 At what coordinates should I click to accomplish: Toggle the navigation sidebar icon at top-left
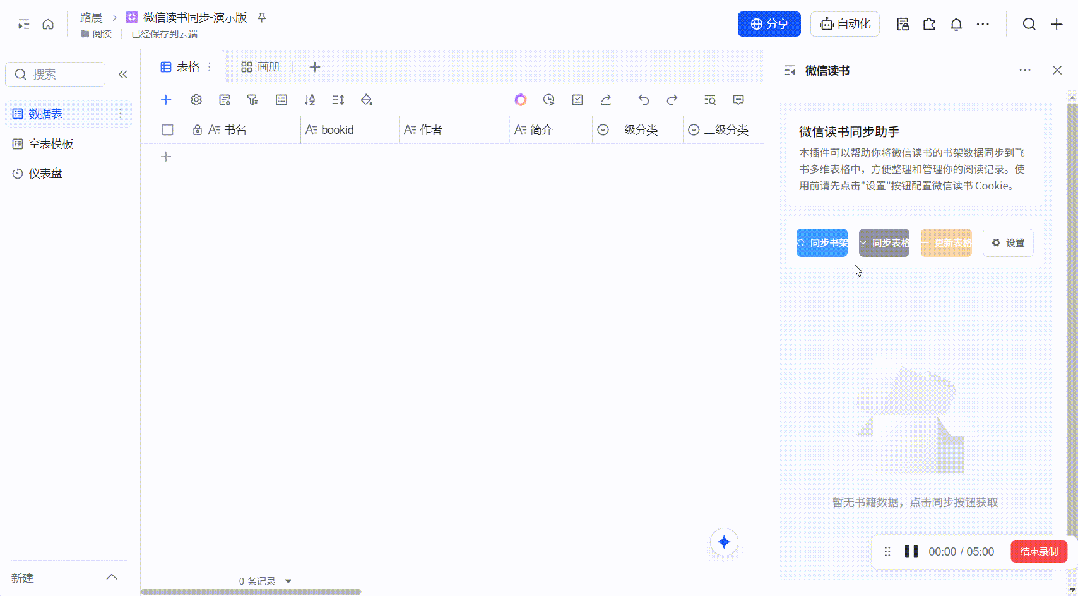click(x=24, y=24)
